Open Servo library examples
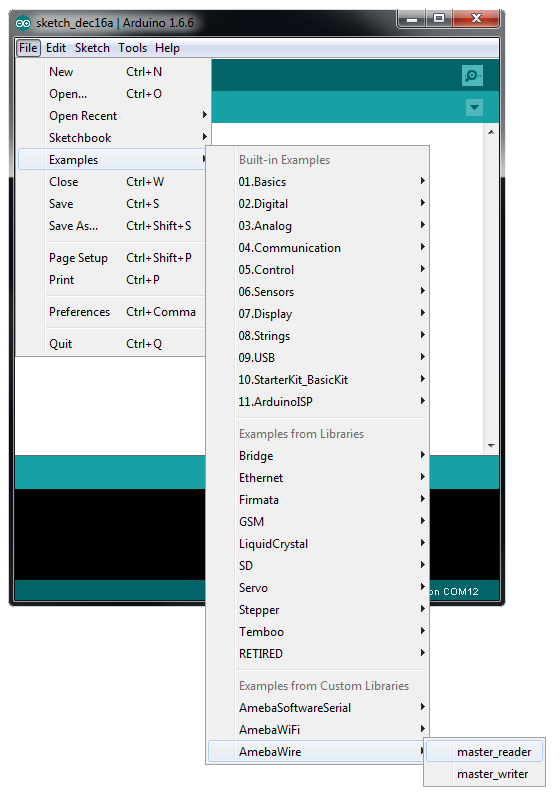Viewport: 560px width, 798px height. [318, 587]
